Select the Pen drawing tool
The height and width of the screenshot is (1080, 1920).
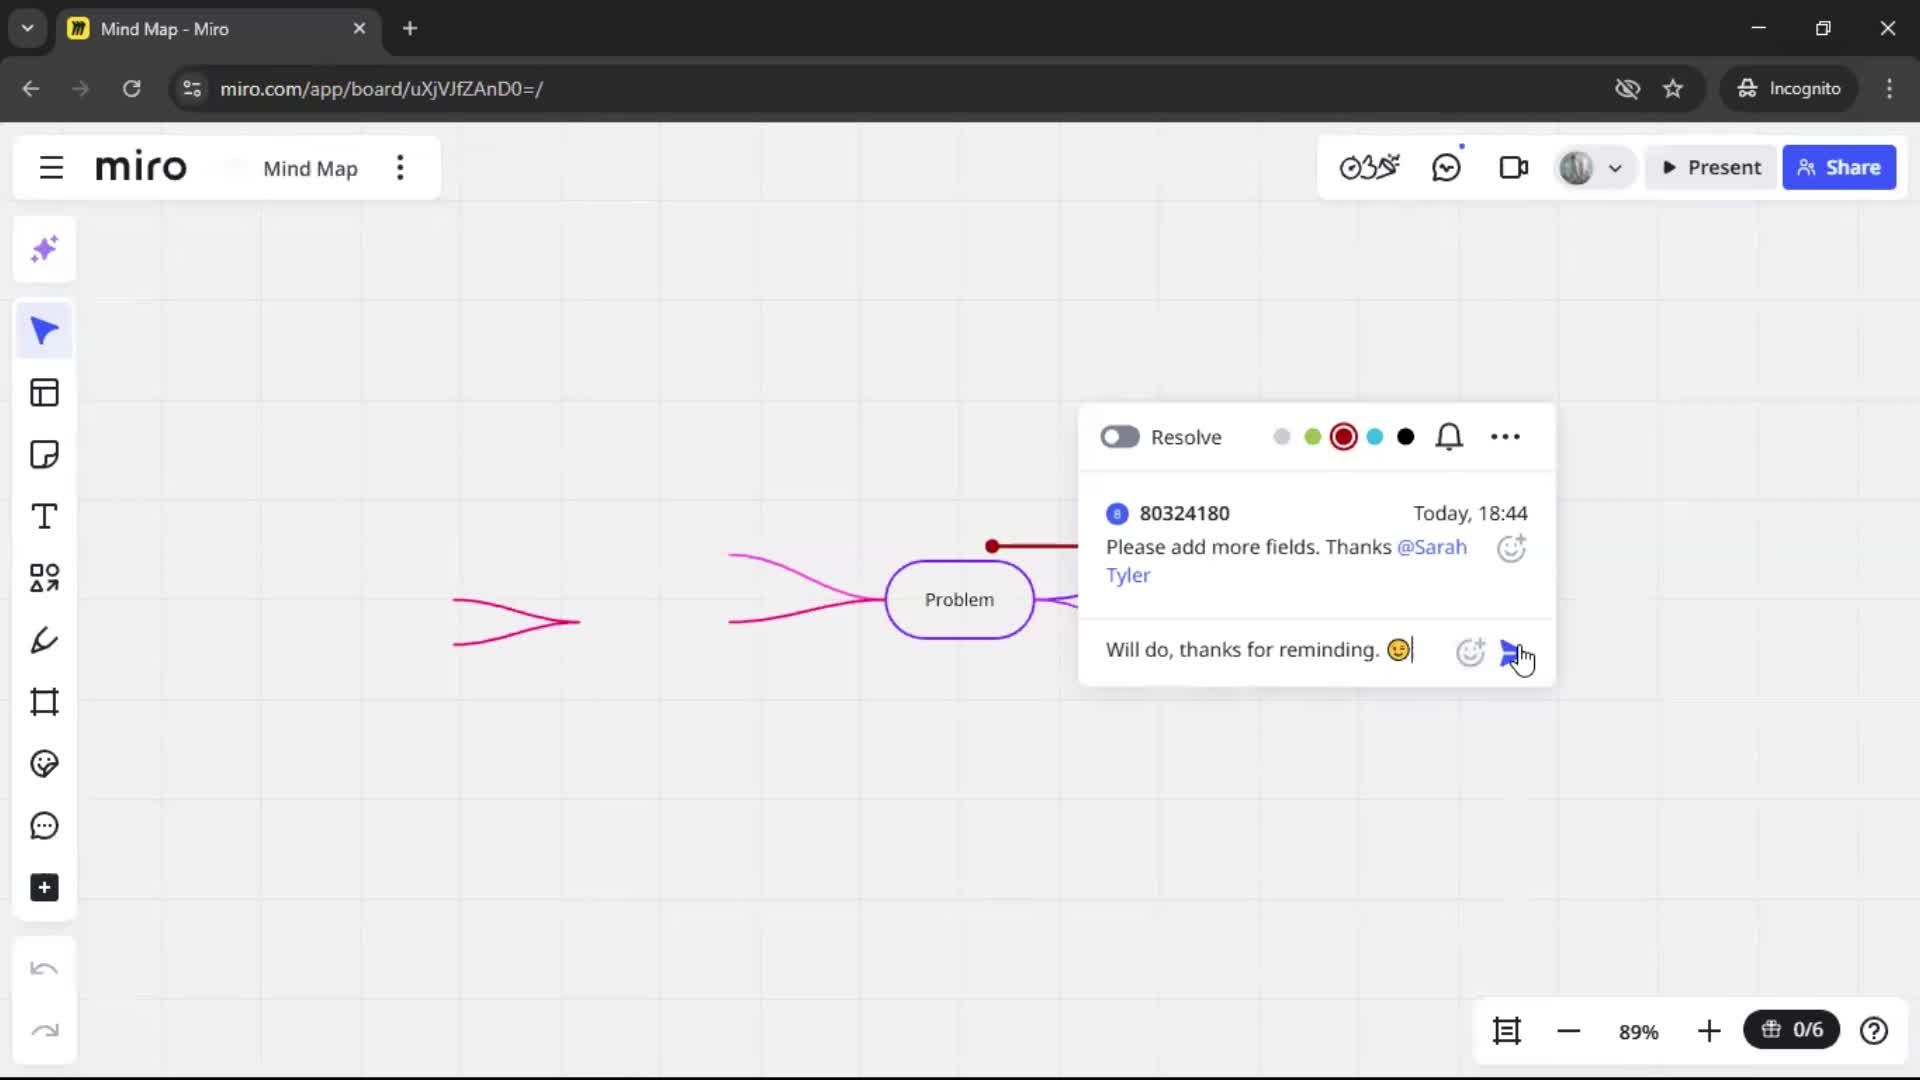pyautogui.click(x=44, y=640)
